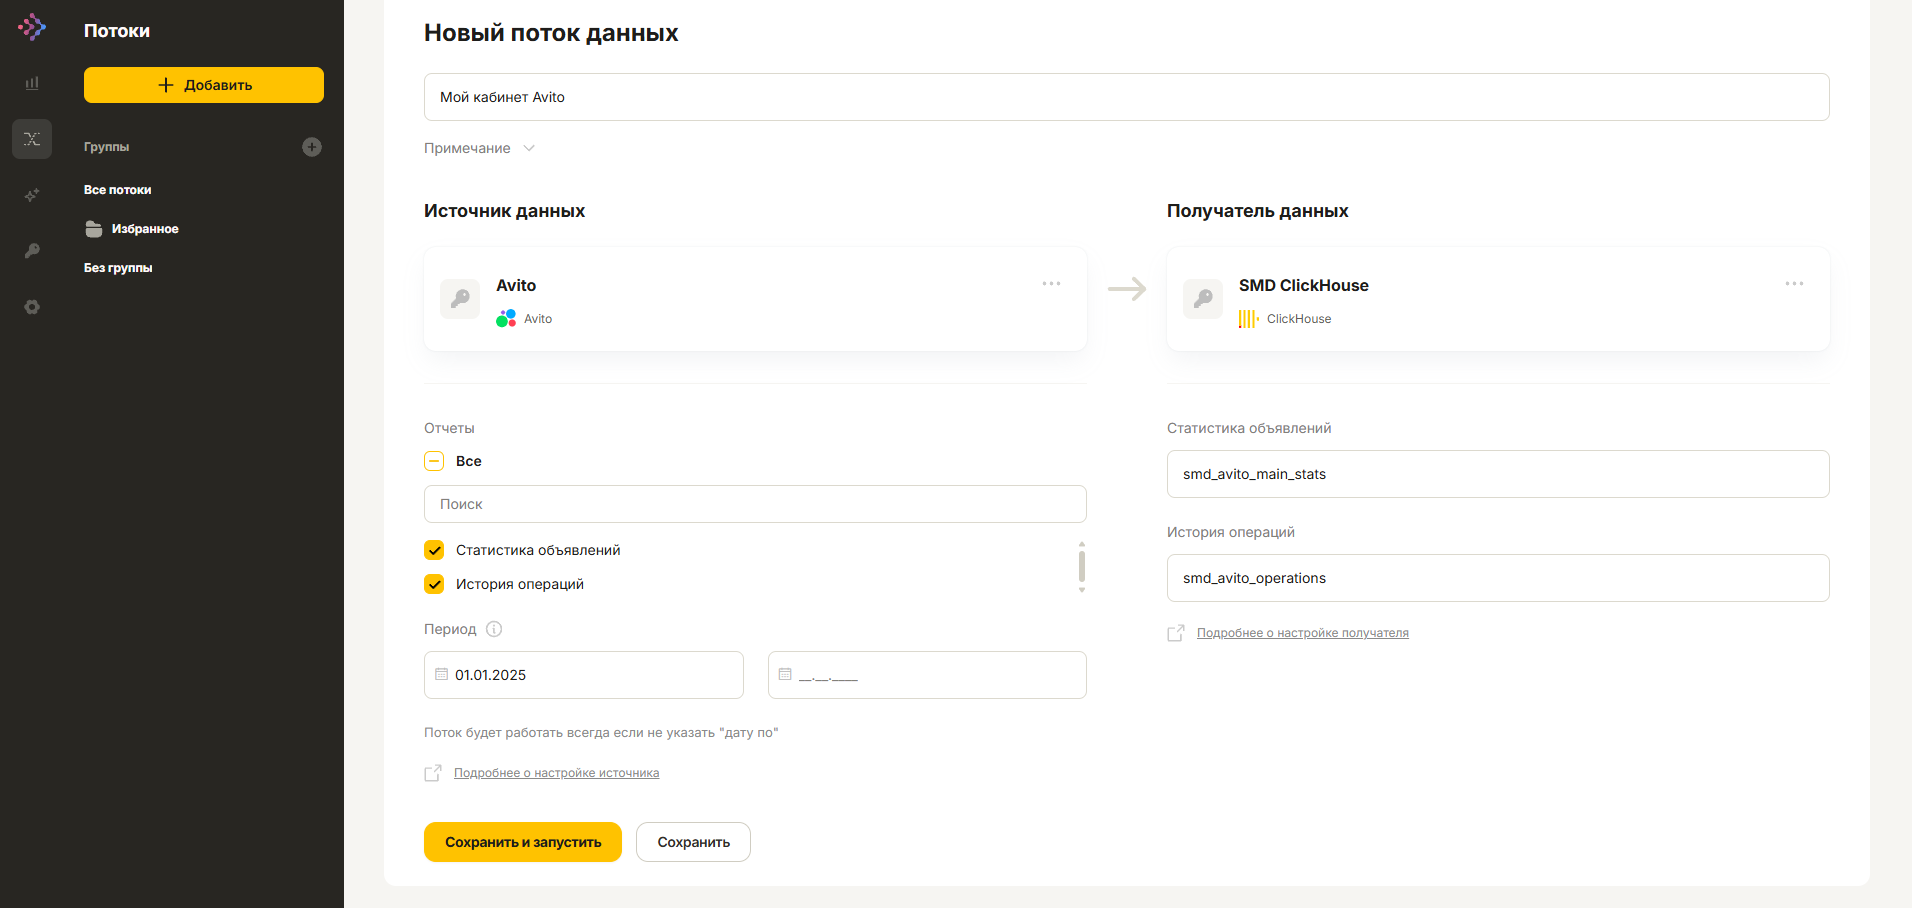Click calendar icon in start date field

[441, 674]
